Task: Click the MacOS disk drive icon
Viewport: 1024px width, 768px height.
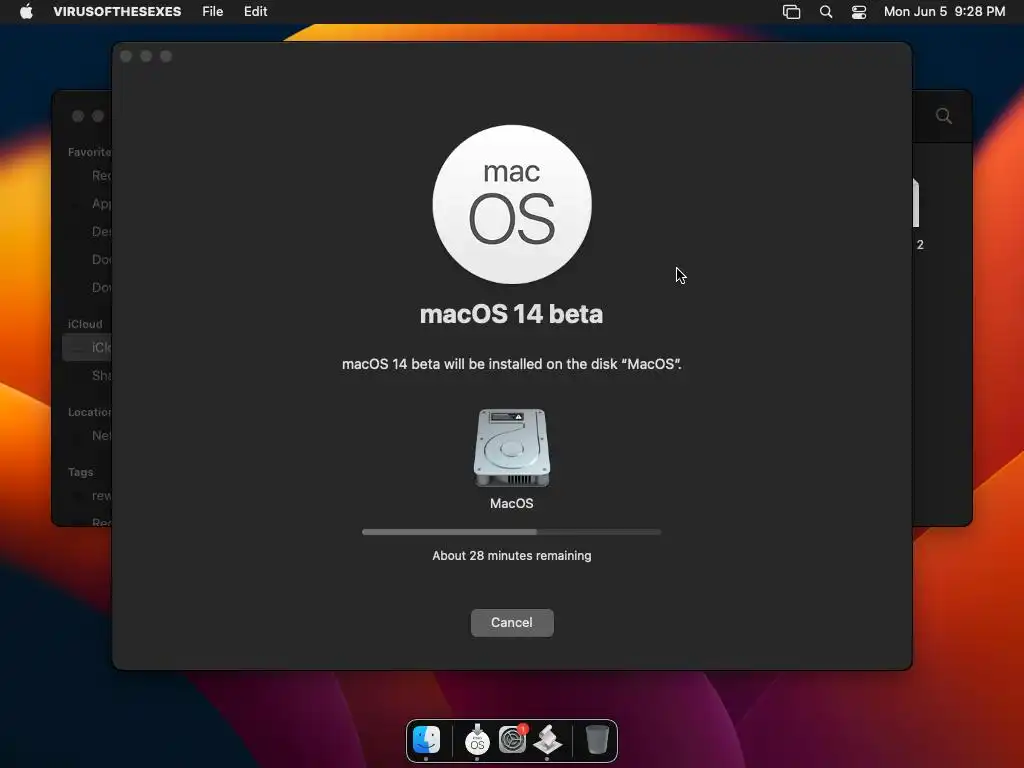Action: tap(512, 448)
